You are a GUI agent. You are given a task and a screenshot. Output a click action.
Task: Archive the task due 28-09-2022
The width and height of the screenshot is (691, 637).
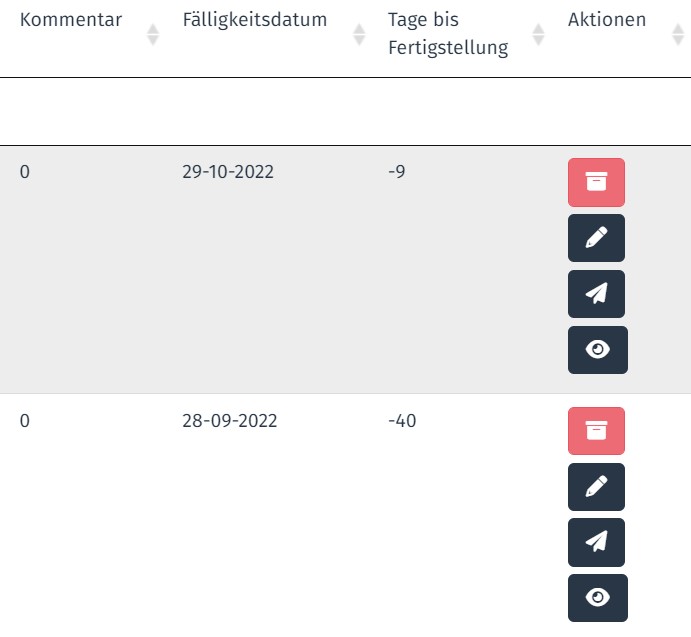(x=596, y=431)
